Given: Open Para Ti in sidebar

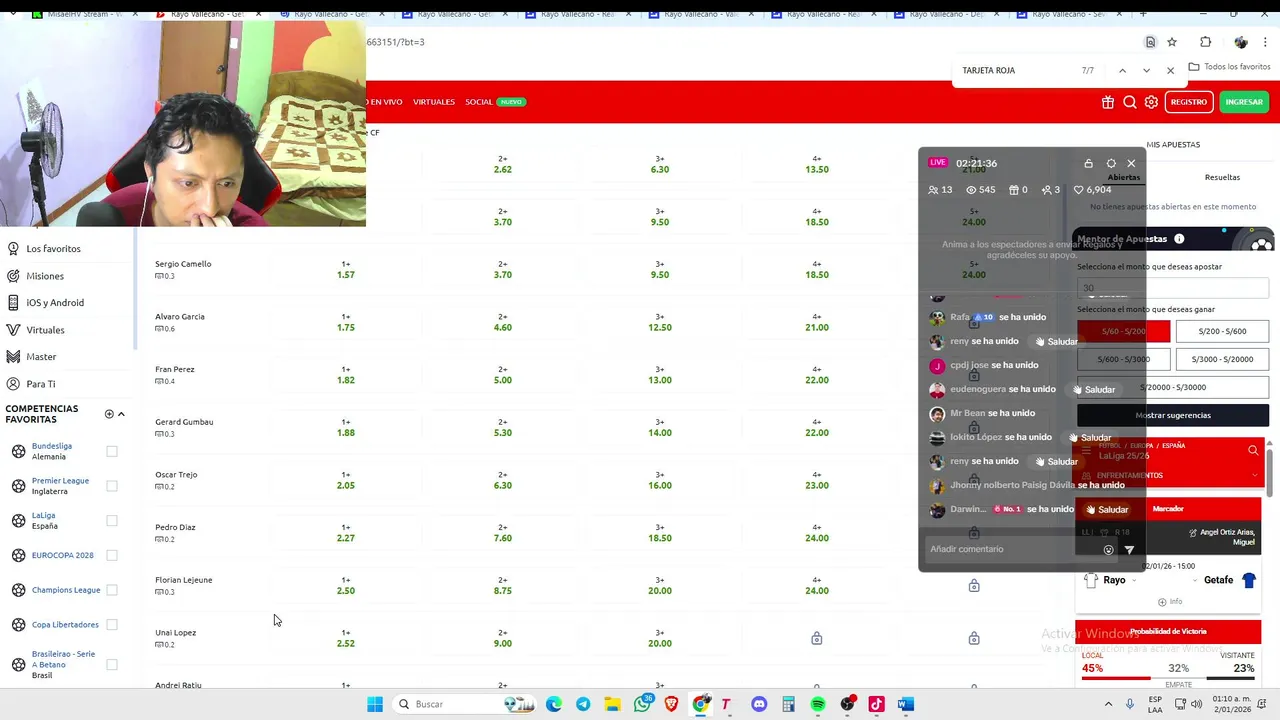Looking at the screenshot, I should click(x=41, y=384).
